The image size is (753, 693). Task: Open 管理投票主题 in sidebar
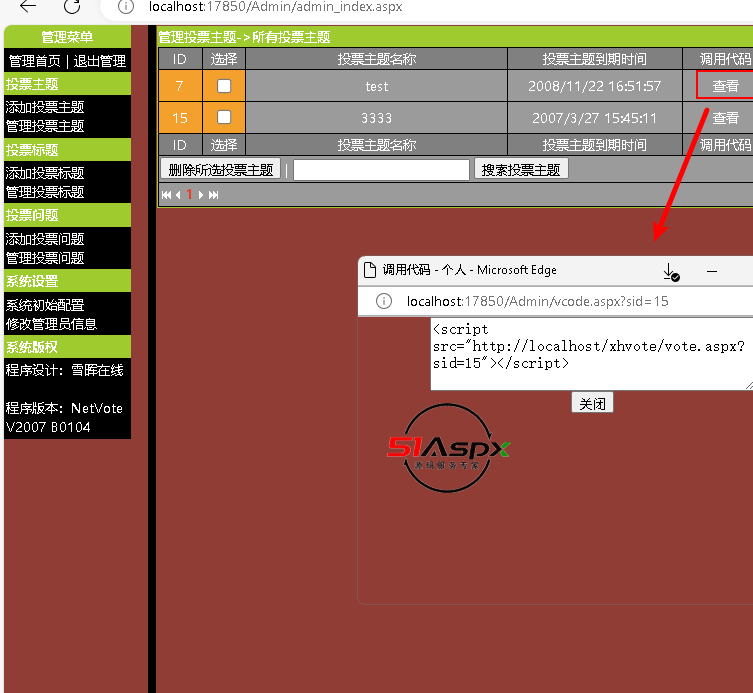coord(45,126)
